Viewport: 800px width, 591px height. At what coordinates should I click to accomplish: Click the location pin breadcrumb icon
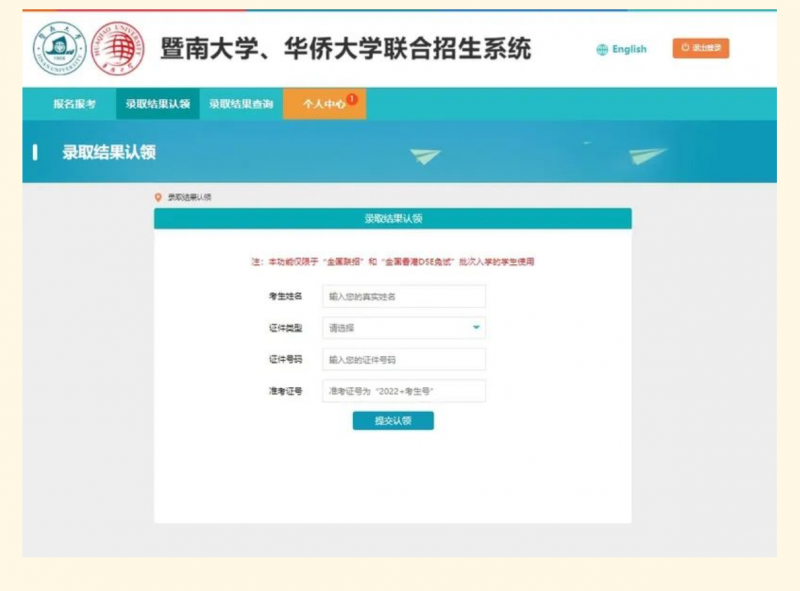coord(158,198)
